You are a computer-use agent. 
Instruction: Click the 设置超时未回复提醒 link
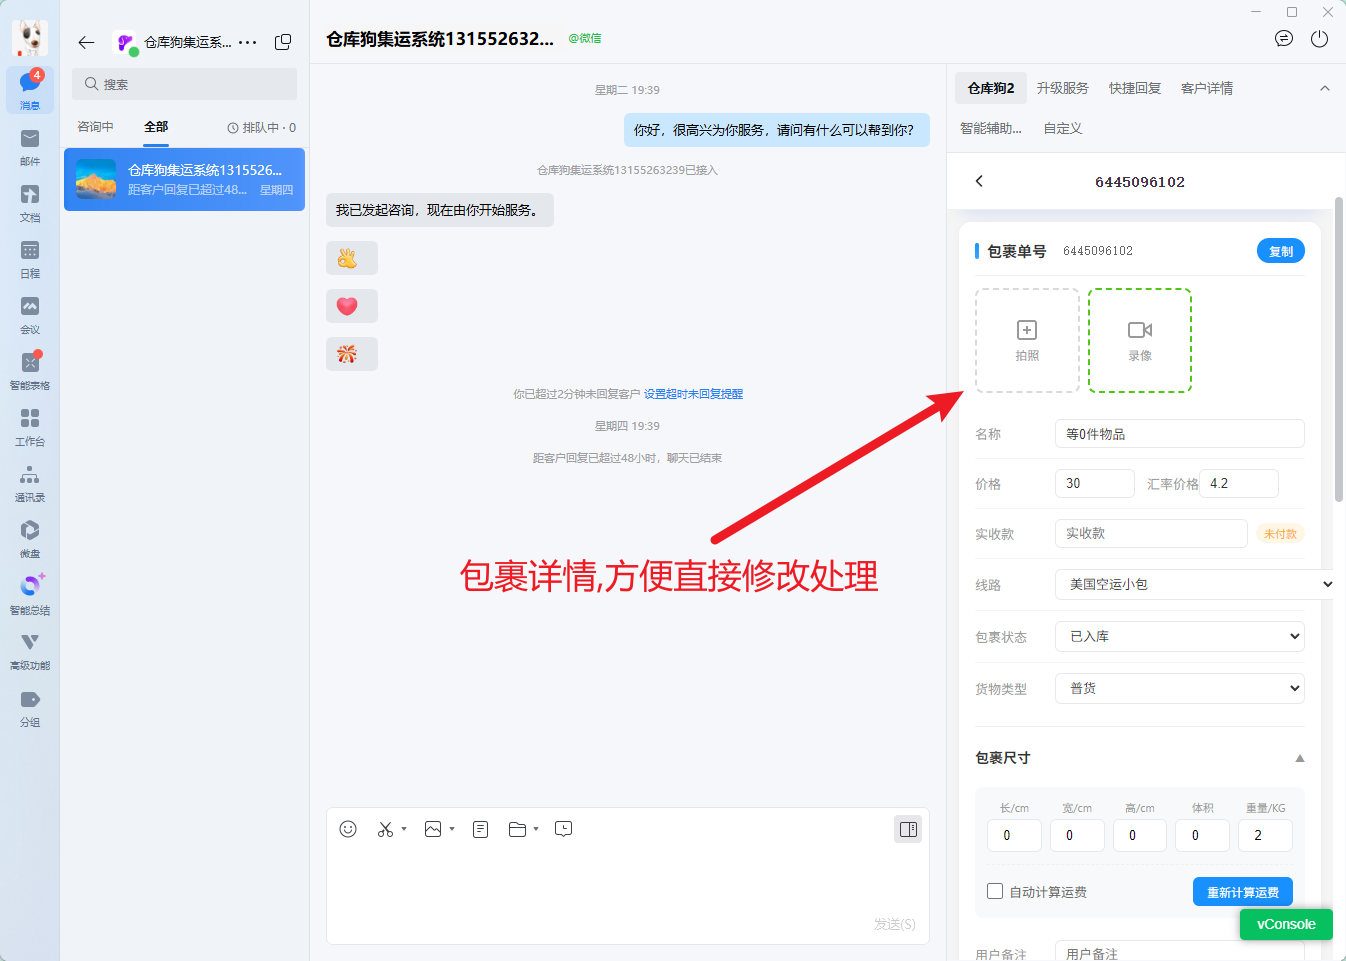(x=693, y=394)
